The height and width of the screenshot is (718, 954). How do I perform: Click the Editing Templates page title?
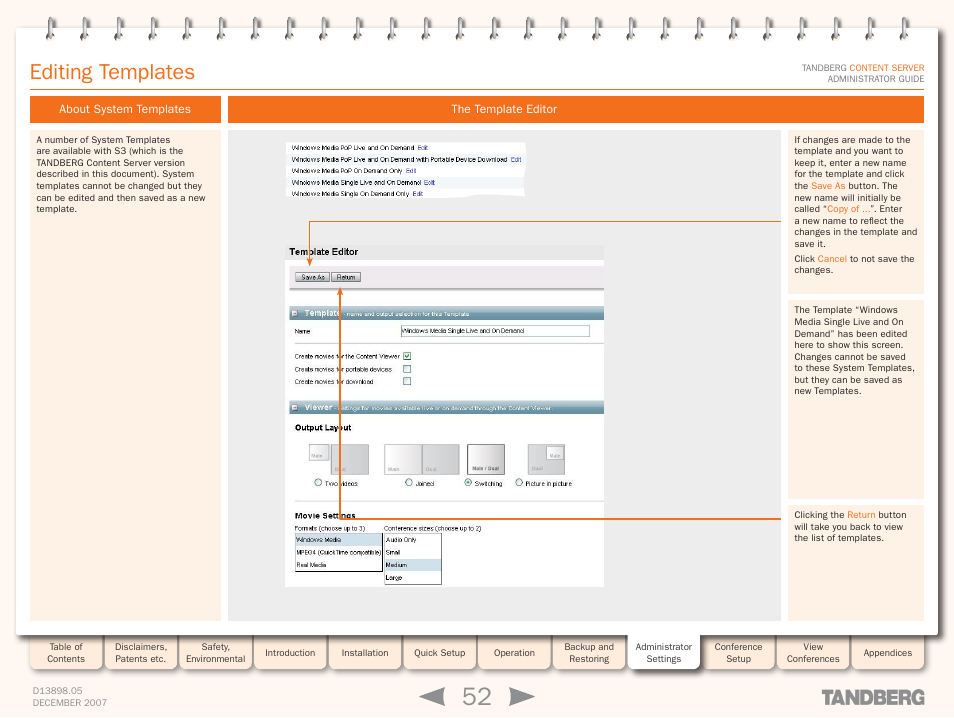tap(113, 72)
